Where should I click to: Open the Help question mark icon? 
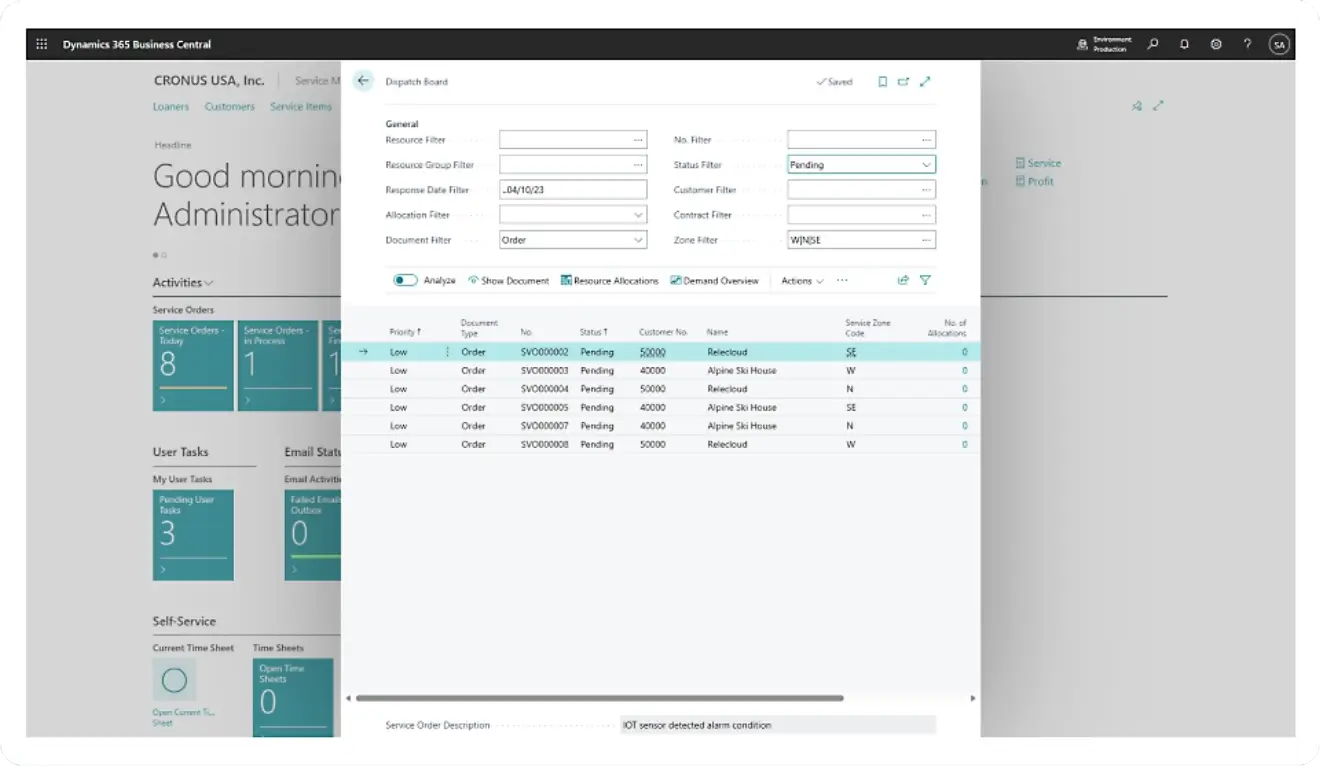(x=1247, y=43)
